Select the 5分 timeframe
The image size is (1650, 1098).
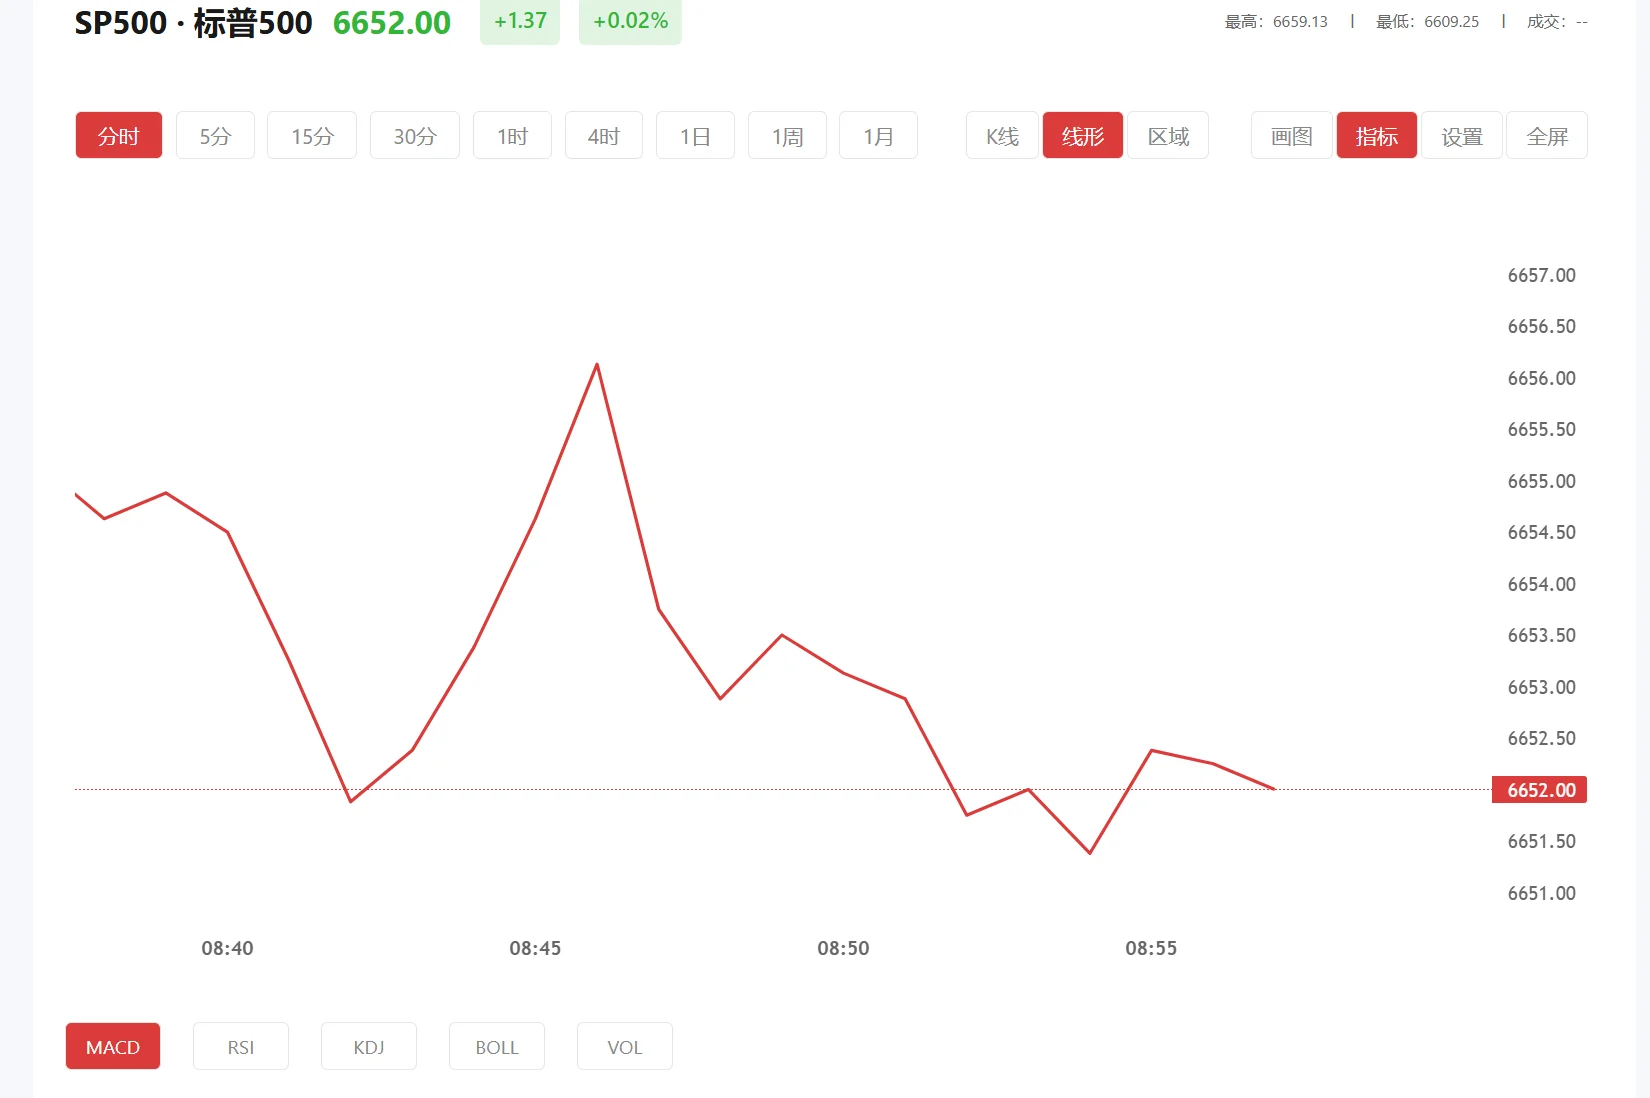point(214,135)
